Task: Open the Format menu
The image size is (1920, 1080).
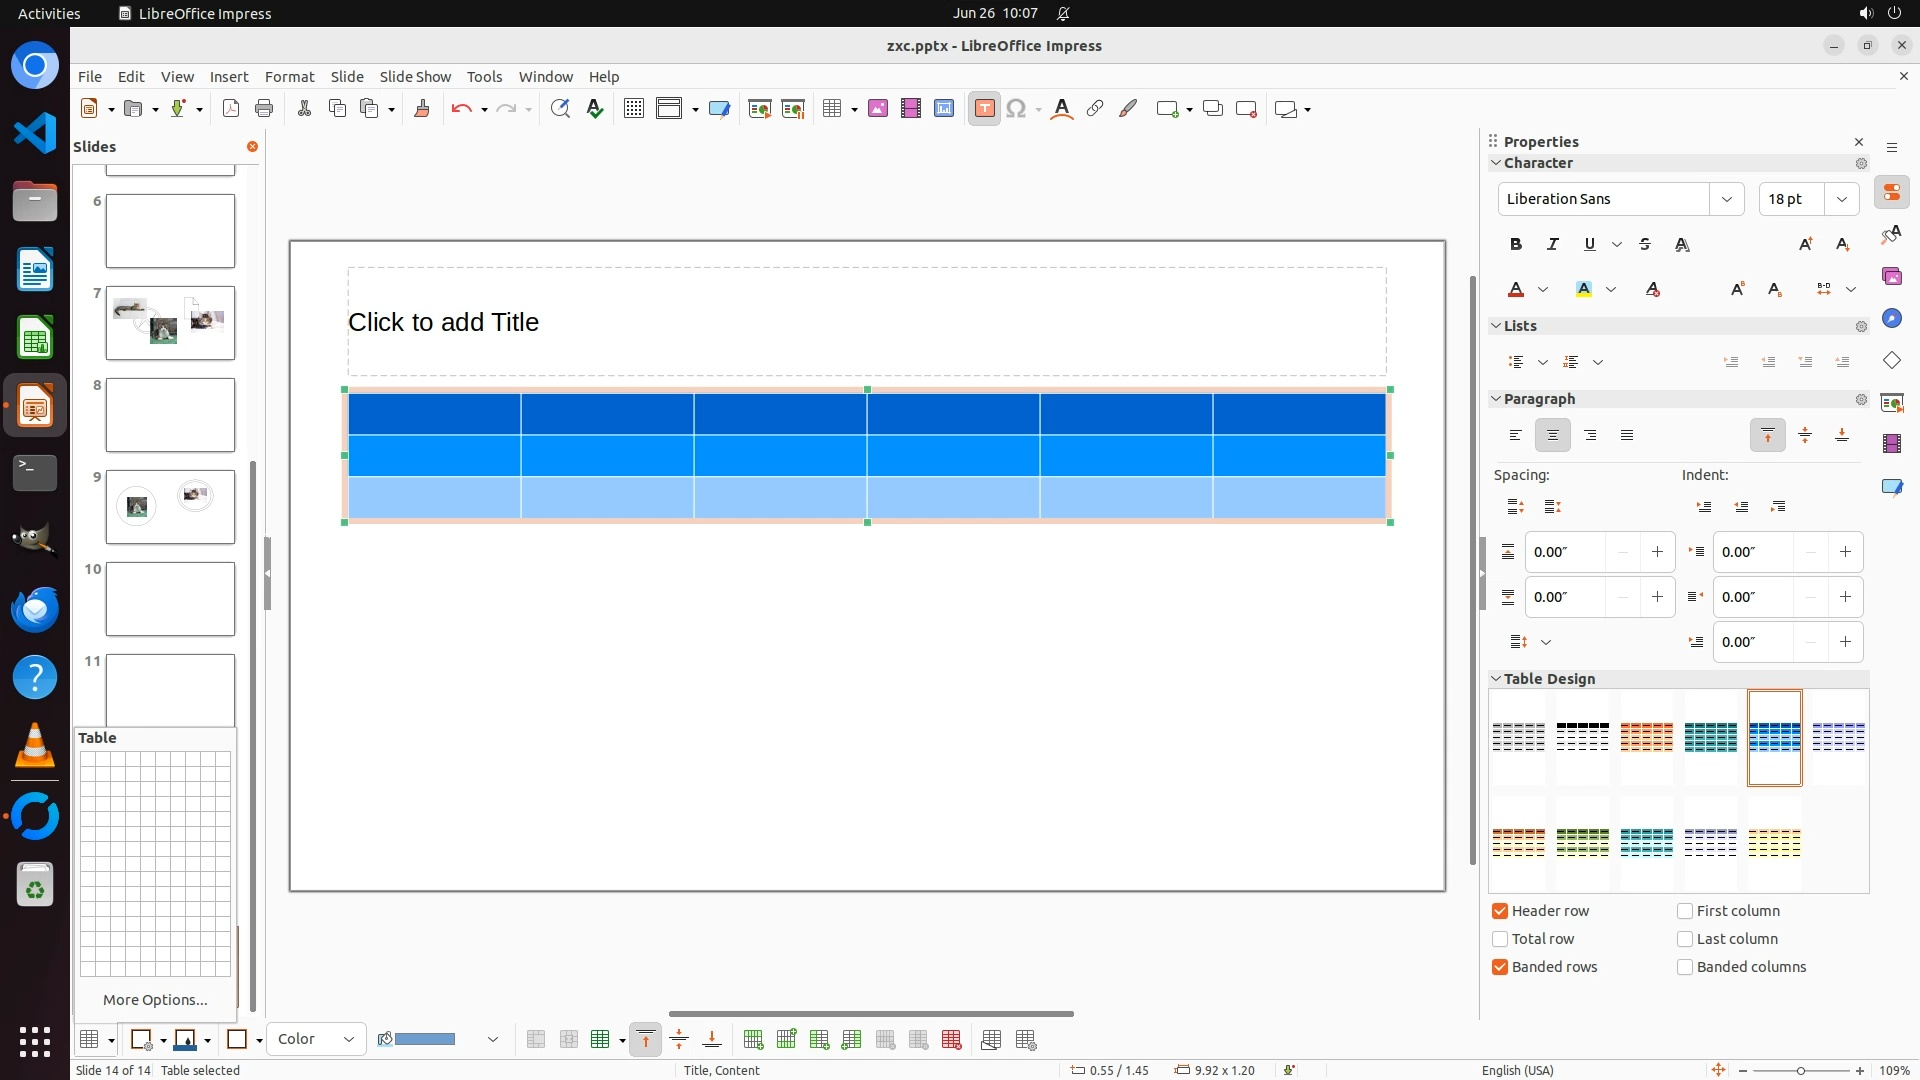Action: (289, 77)
